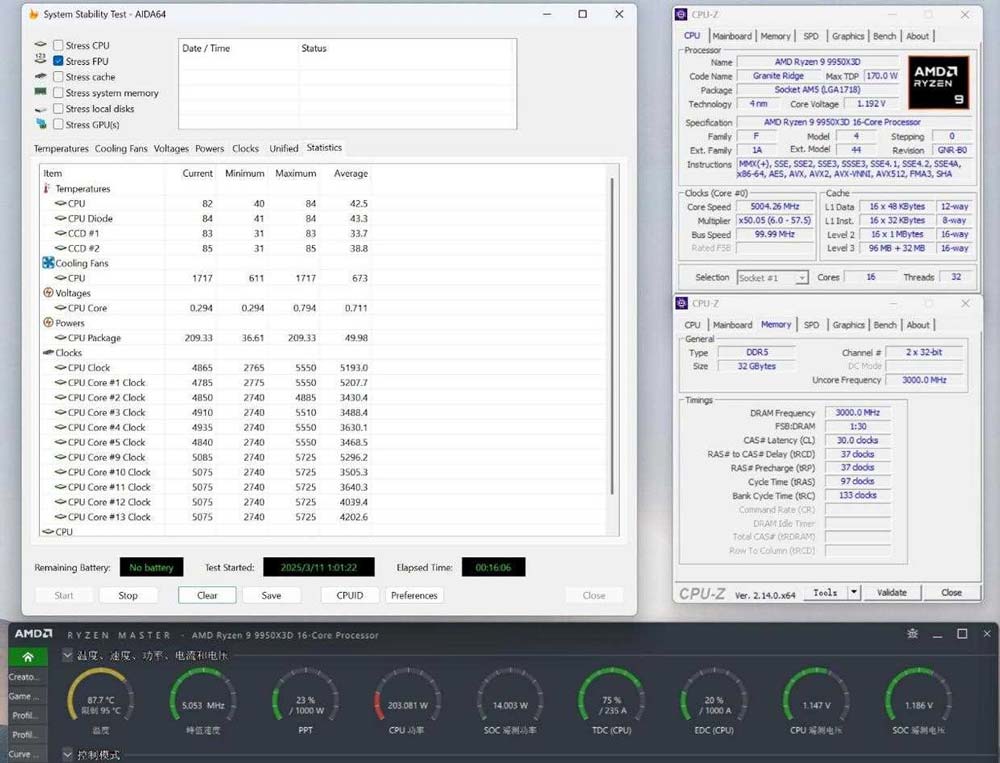Select the Powers tab
Screen dimensions: 1000x763
click(x=210, y=149)
